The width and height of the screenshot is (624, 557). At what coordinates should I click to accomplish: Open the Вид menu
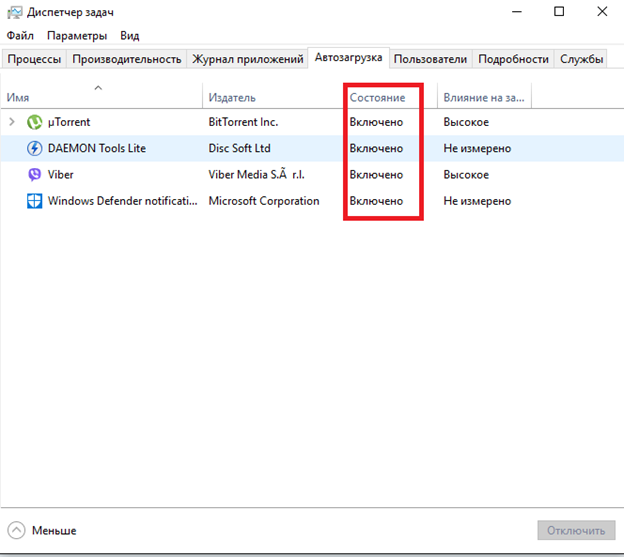point(130,36)
